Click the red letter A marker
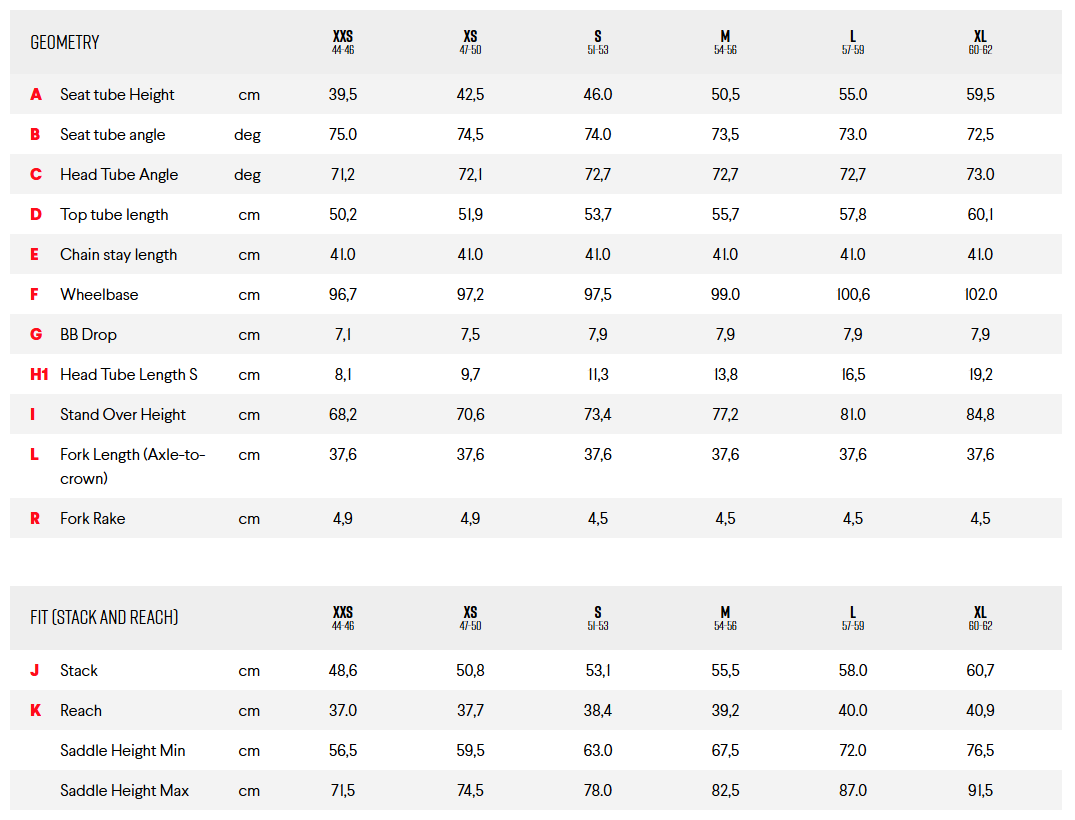The image size is (1075, 820). (36, 94)
